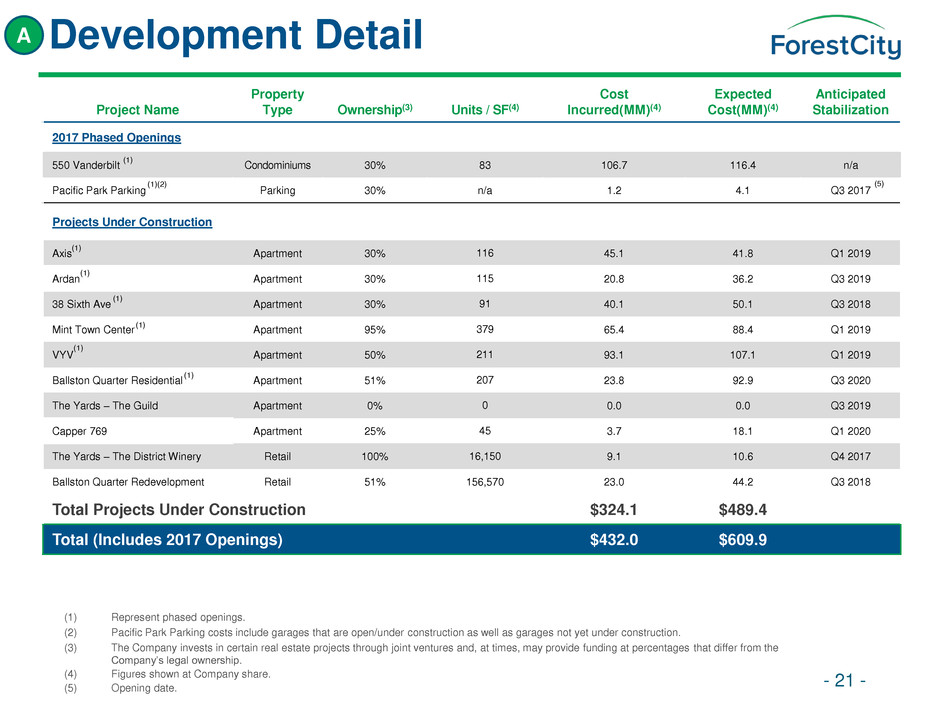This screenshot has width=940, height=705.
Task: Click the "0%" ownership for The Guild
Action: pos(375,405)
